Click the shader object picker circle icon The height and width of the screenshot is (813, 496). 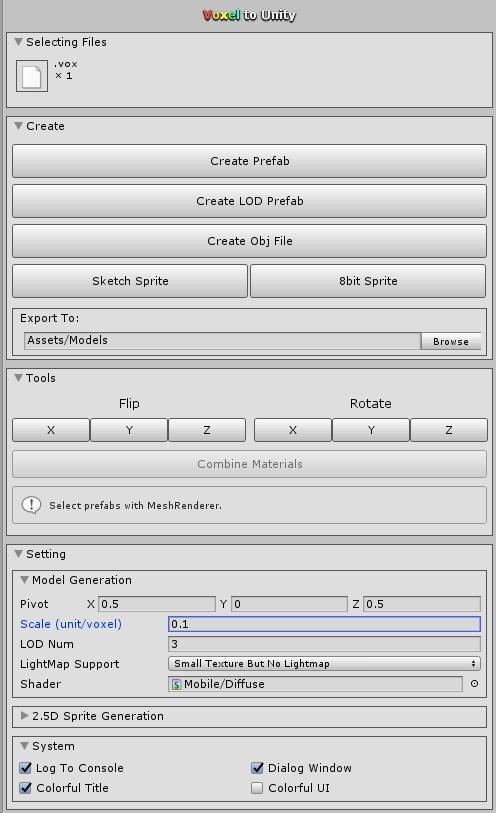click(x=474, y=684)
